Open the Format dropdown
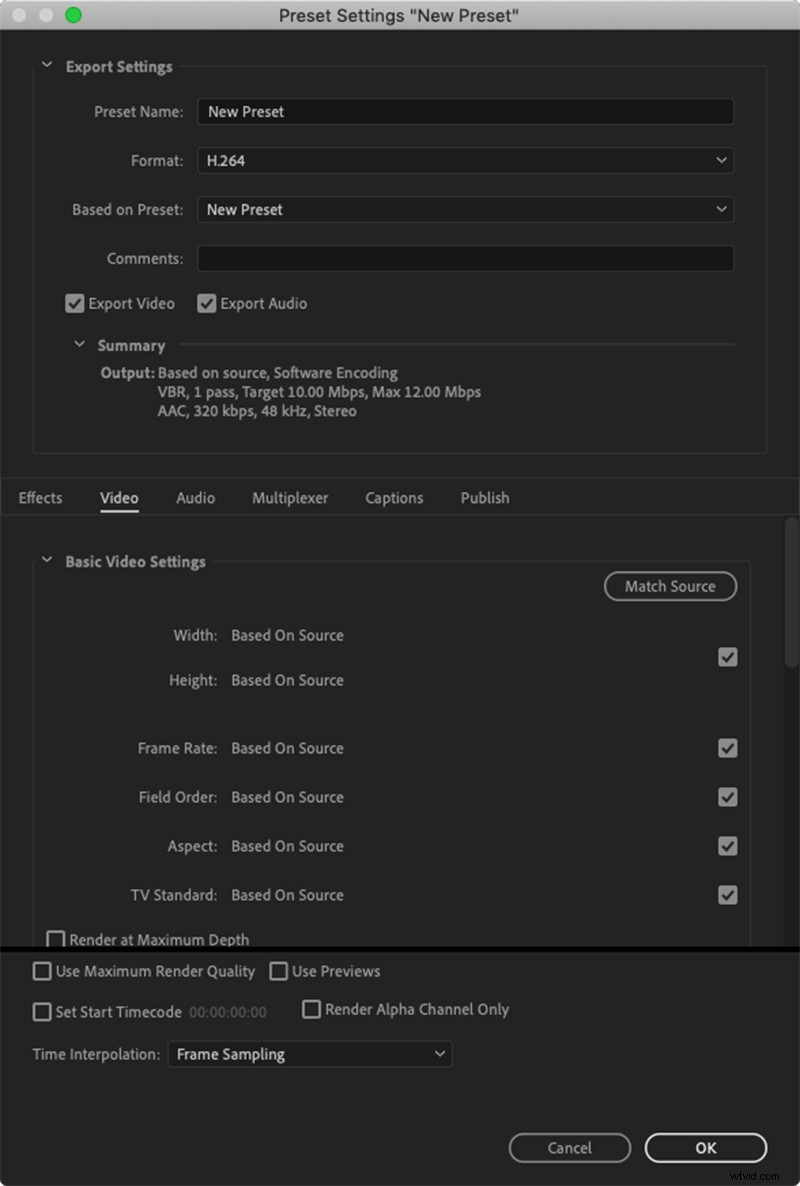 (x=465, y=160)
